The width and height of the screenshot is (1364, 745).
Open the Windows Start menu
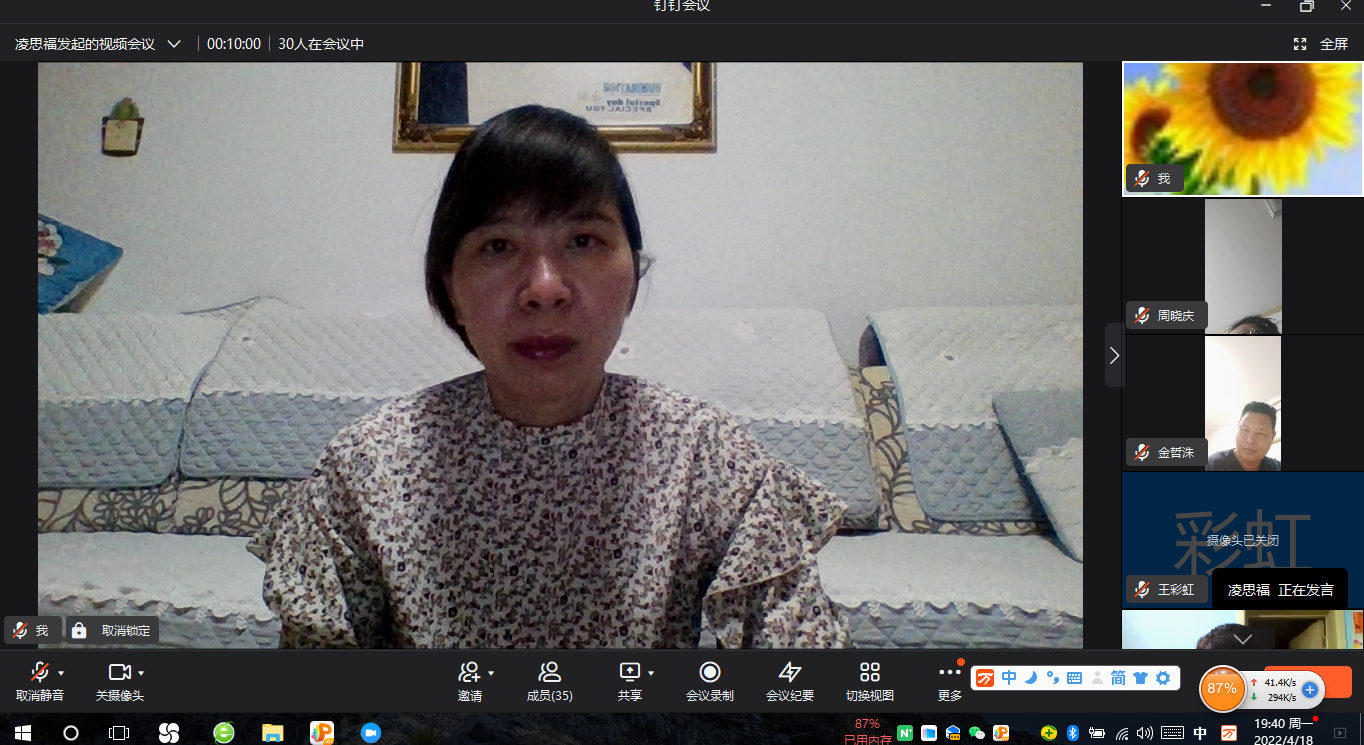point(21,732)
